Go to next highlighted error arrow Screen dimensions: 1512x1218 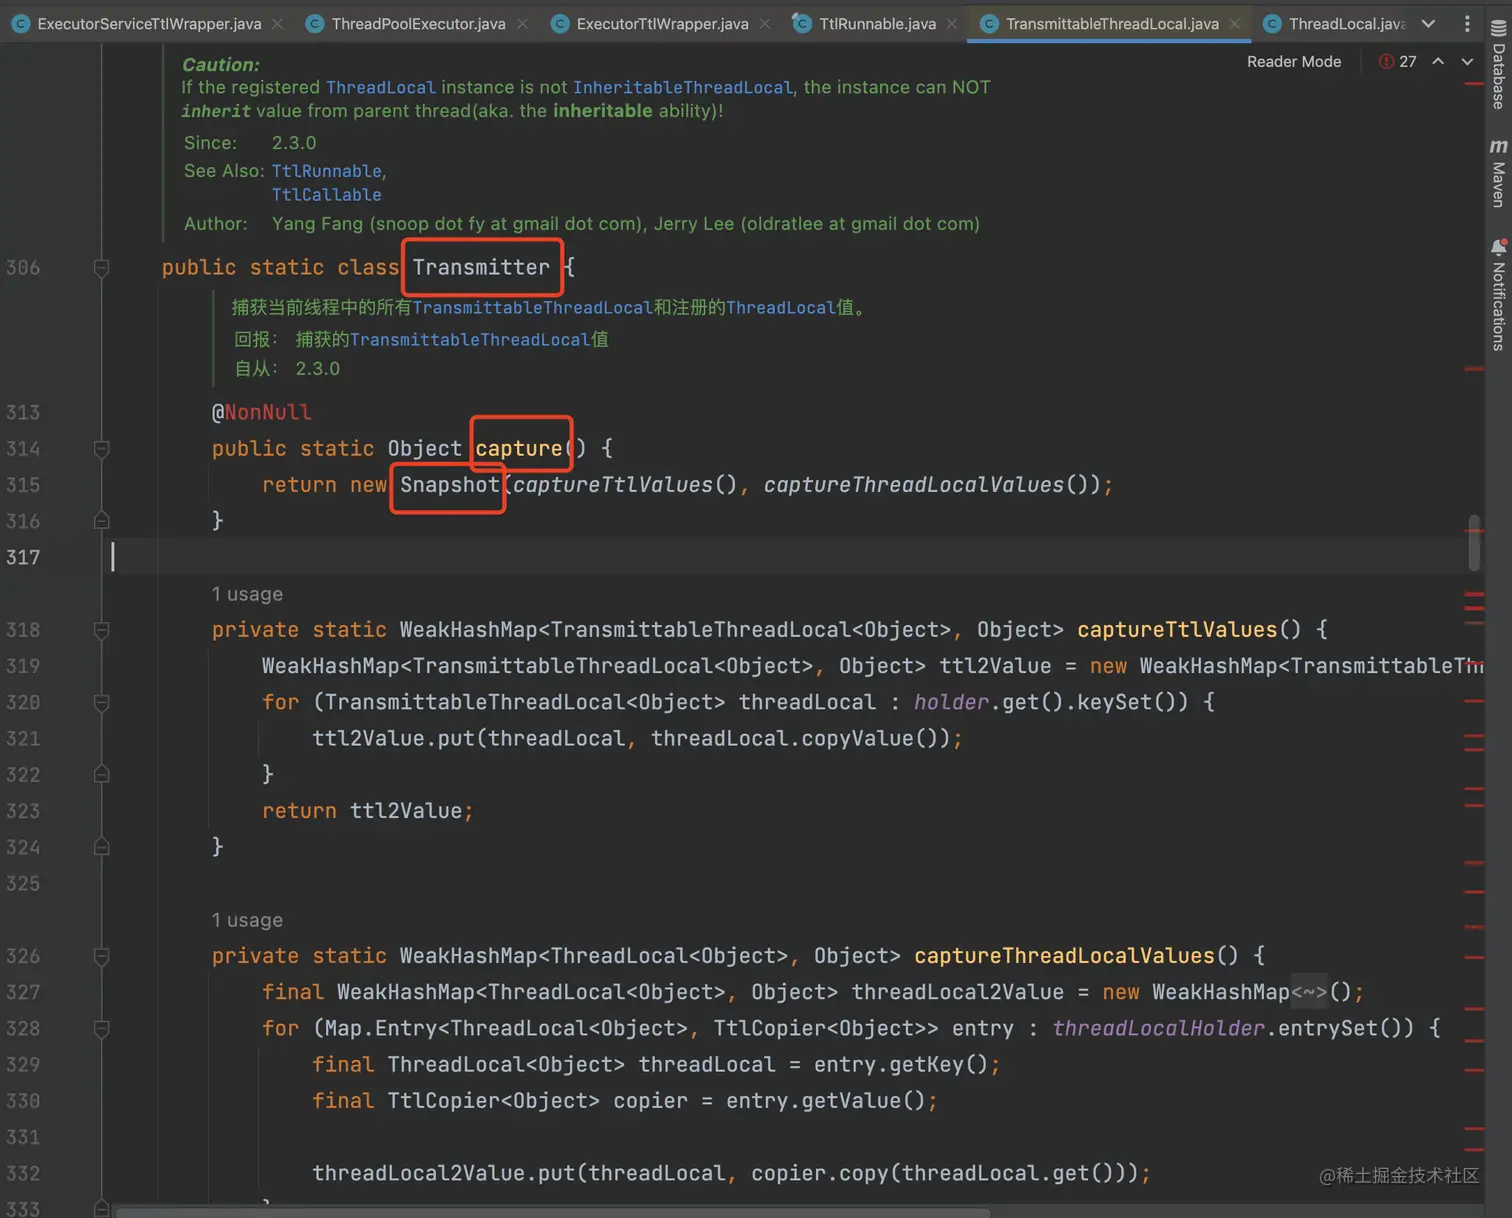point(1467,62)
